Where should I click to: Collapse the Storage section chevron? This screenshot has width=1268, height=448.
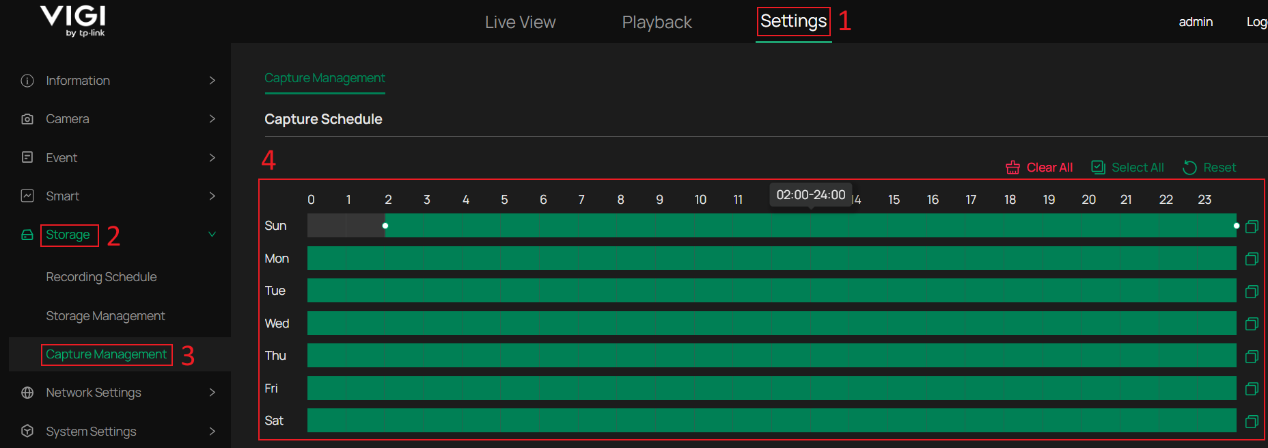[x=212, y=235]
